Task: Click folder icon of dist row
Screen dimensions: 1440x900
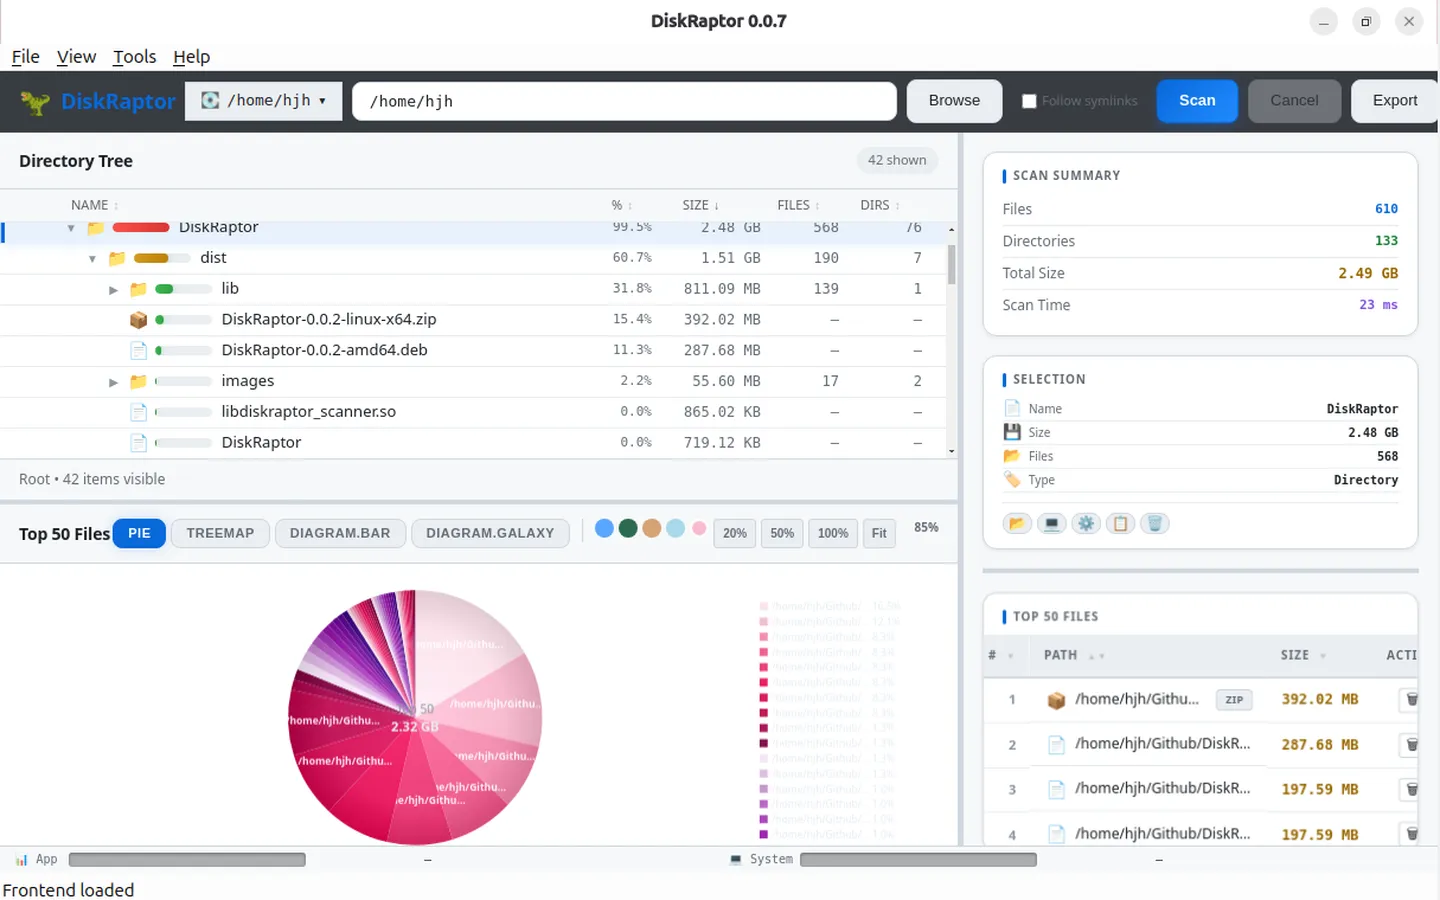Action: tap(117, 258)
